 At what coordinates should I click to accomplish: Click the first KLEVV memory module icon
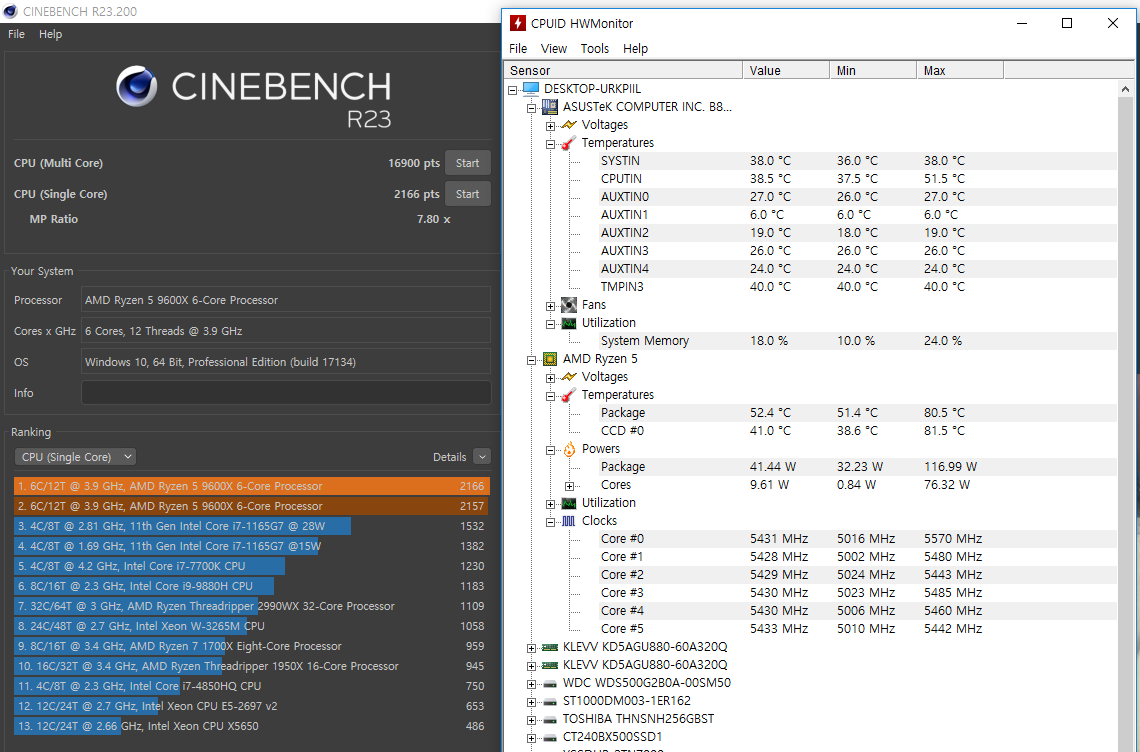[x=550, y=647]
